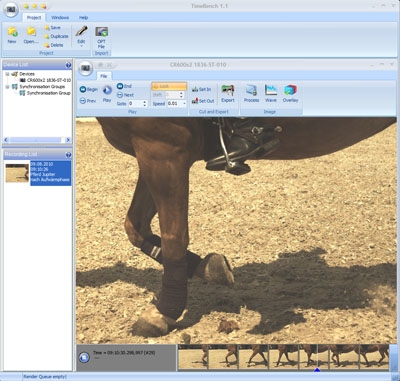The height and width of the screenshot is (381, 410).
Task: Delete the project
Action: (54, 45)
